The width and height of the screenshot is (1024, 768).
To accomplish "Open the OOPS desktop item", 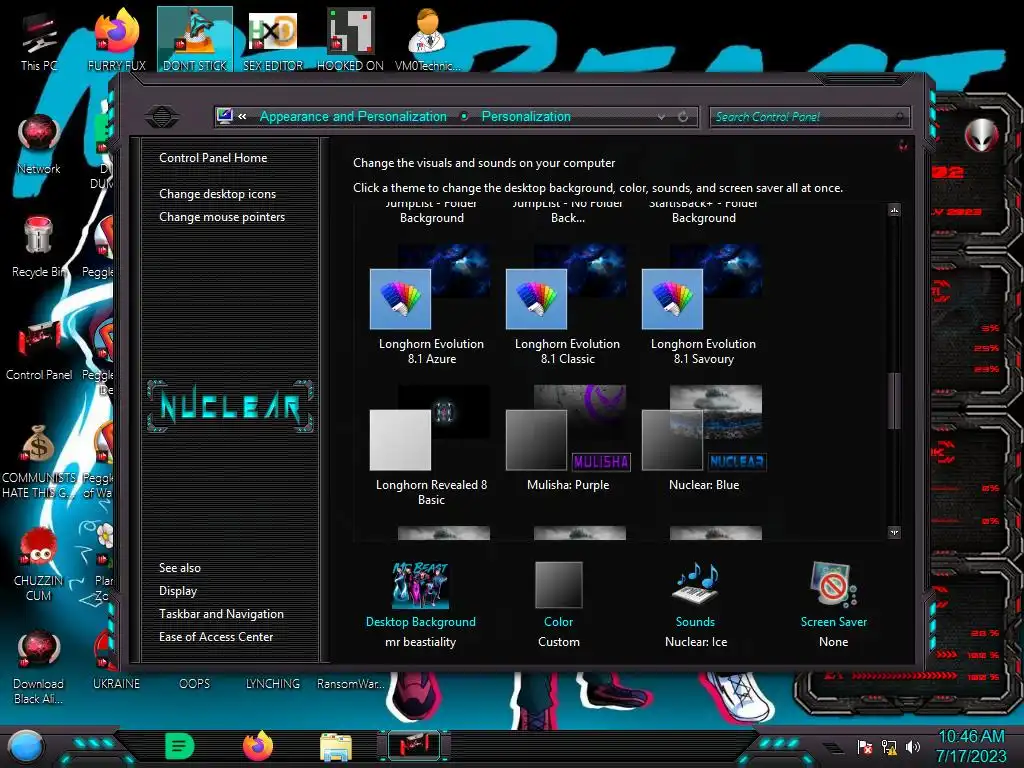I will 195,684.
